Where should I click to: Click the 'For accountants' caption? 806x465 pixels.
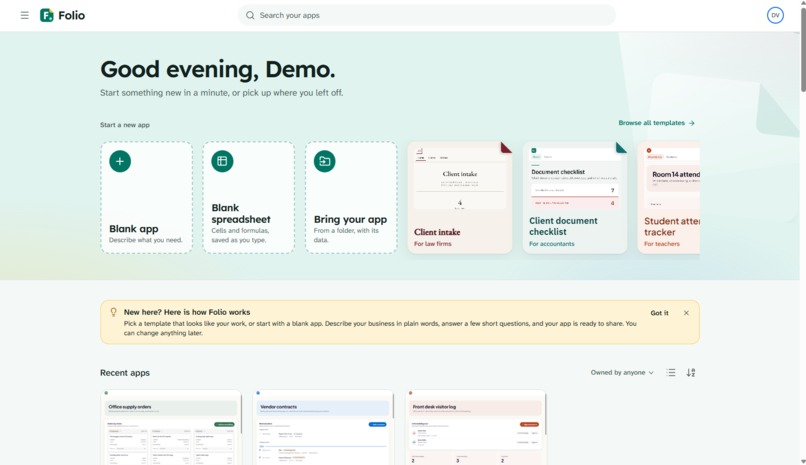[x=552, y=244]
